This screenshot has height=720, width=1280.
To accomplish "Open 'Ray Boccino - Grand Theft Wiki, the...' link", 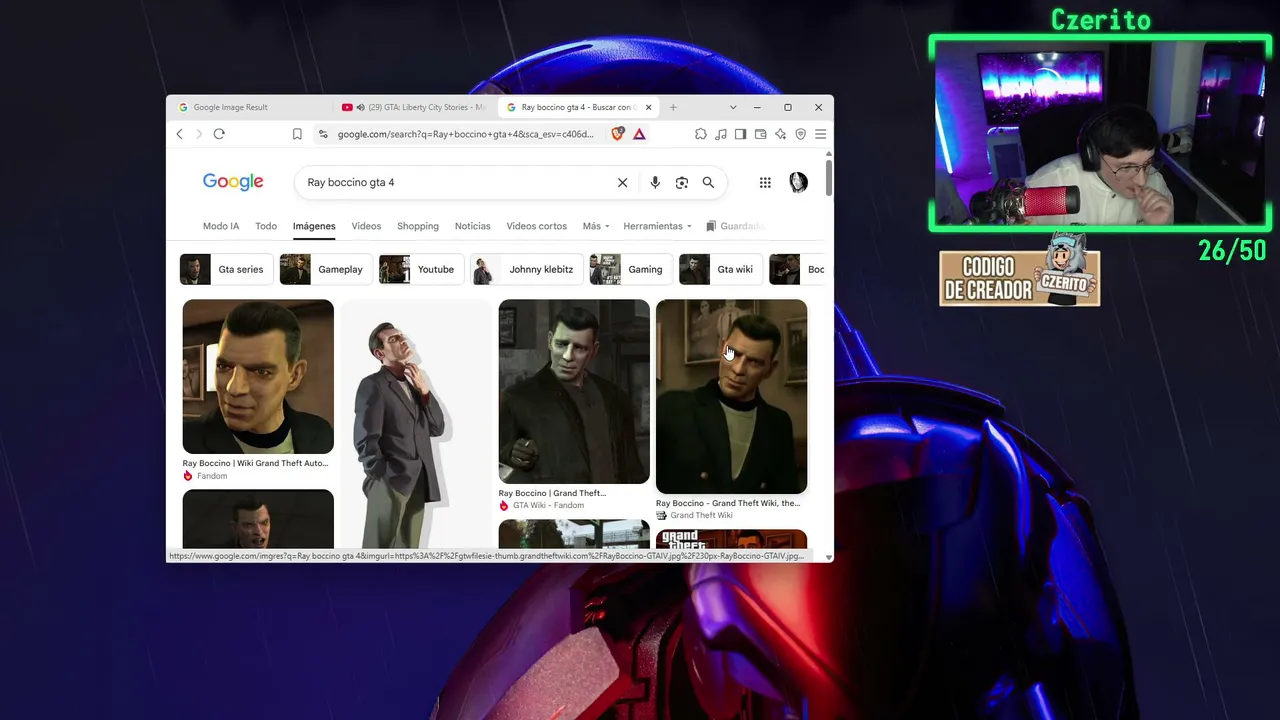I will click(x=728, y=503).
